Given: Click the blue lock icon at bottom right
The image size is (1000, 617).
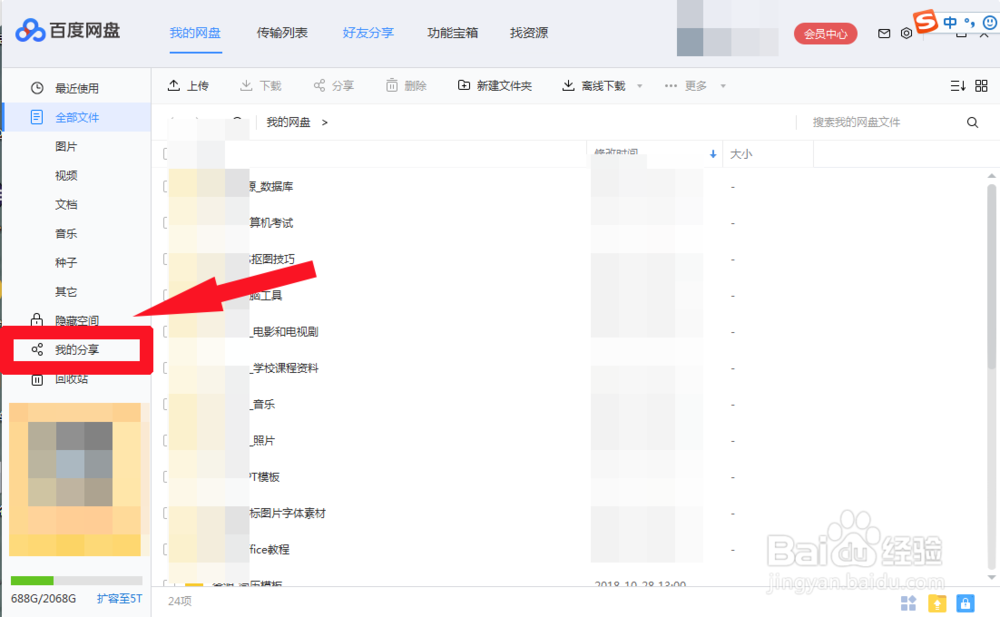Looking at the screenshot, I should [964, 603].
